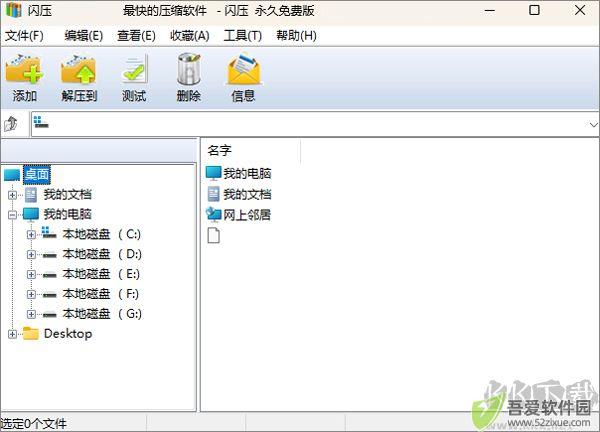Go up one folder level arrow icon
The height and width of the screenshot is (432, 600).
click(11, 124)
